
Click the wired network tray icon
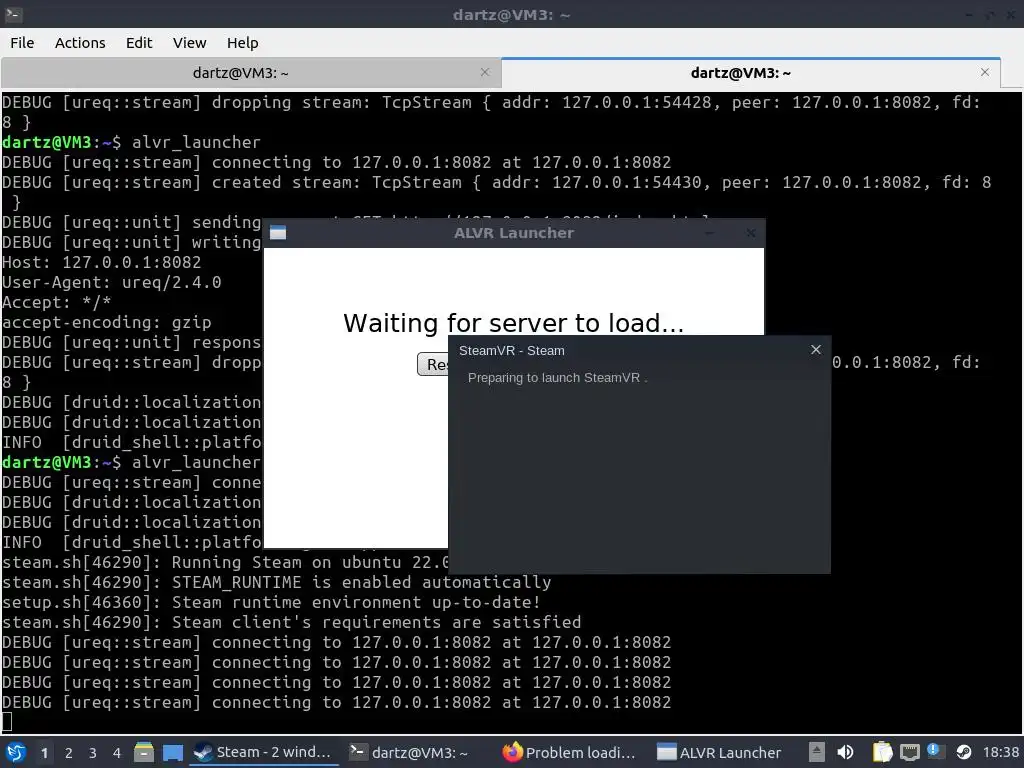(910, 752)
